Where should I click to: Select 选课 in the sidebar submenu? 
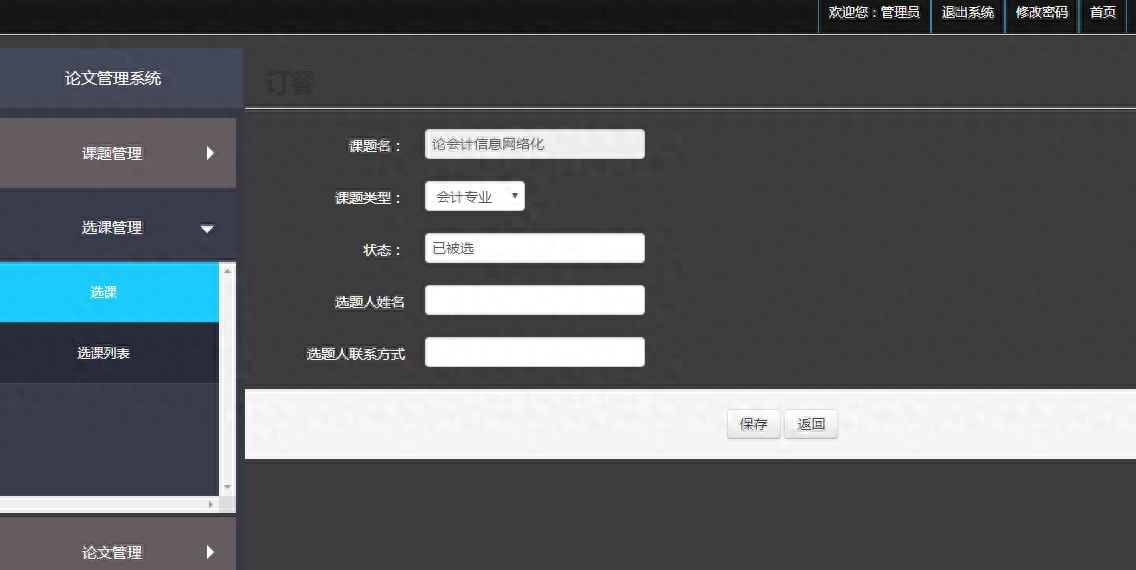104,292
